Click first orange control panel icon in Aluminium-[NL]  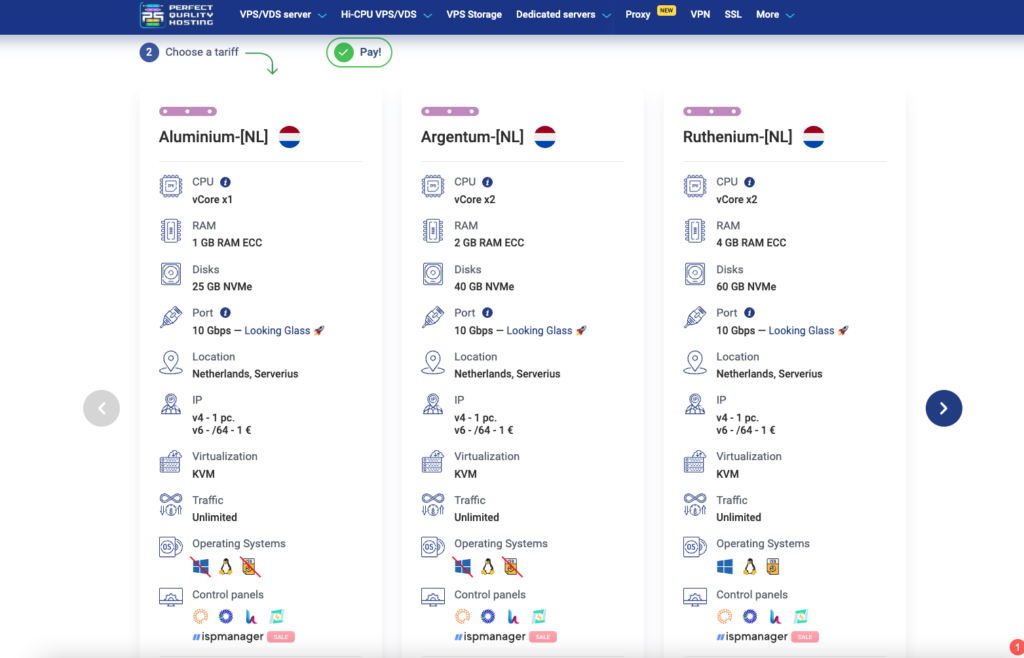[x=201, y=617]
